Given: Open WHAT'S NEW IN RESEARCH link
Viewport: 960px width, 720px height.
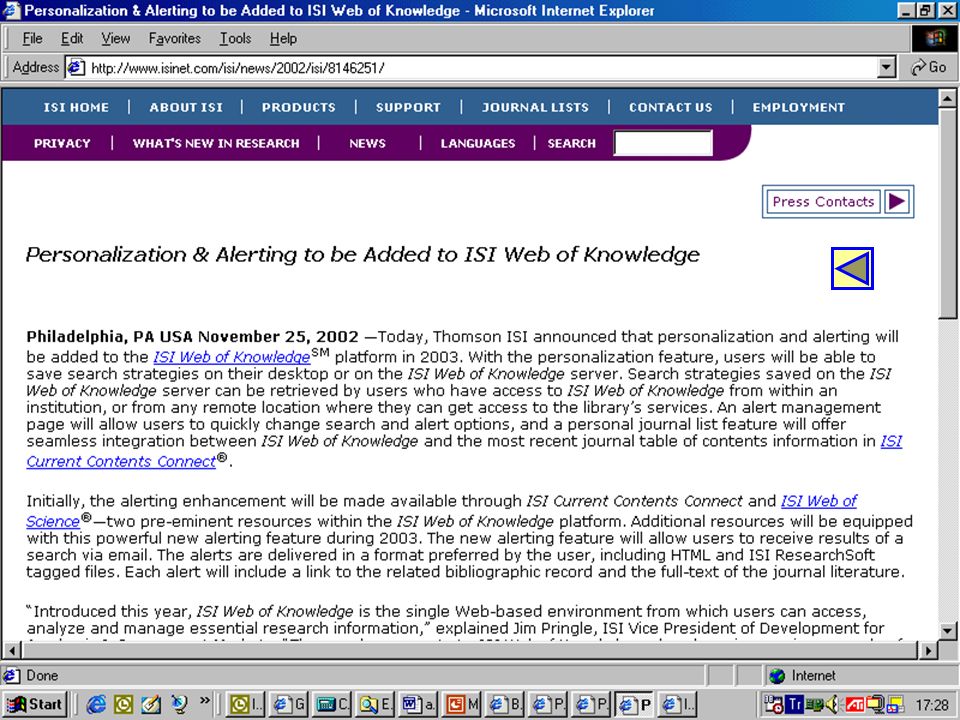Looking at the screenshot, I should (216, 143).
